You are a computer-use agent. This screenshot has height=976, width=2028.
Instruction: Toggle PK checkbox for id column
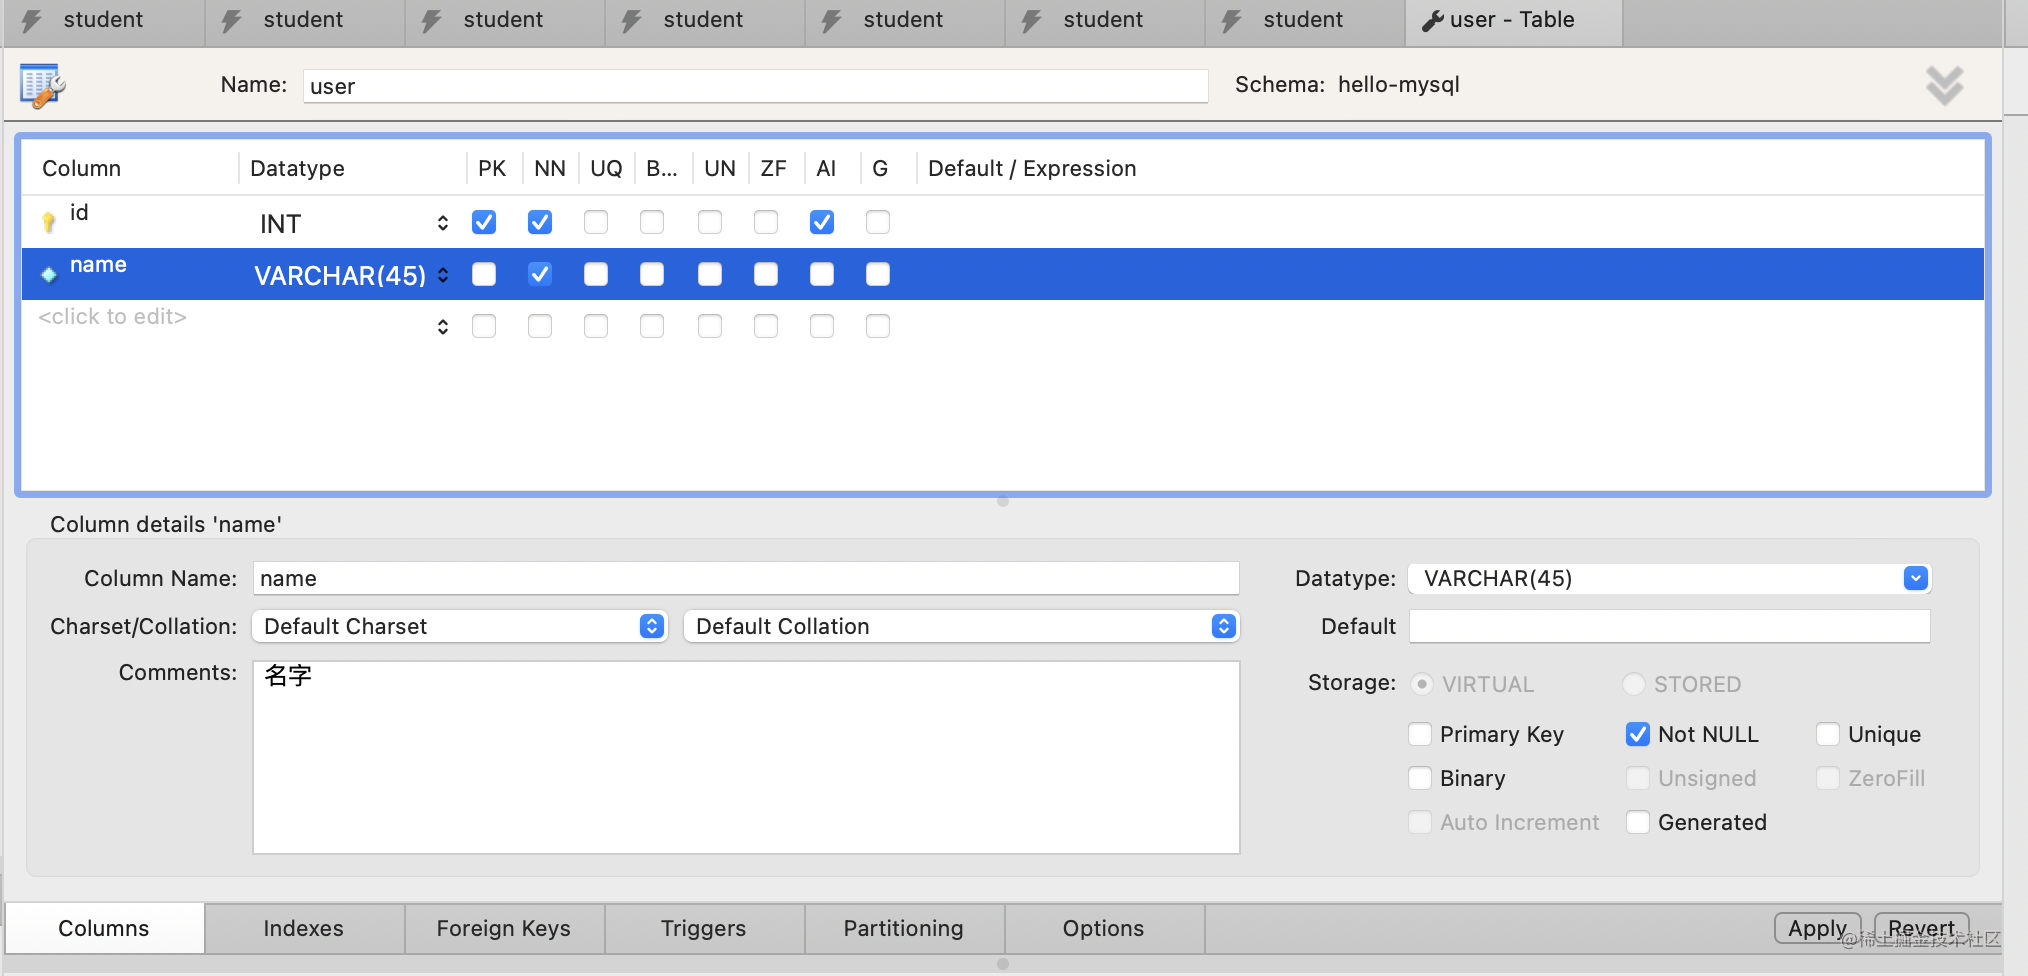484,222
